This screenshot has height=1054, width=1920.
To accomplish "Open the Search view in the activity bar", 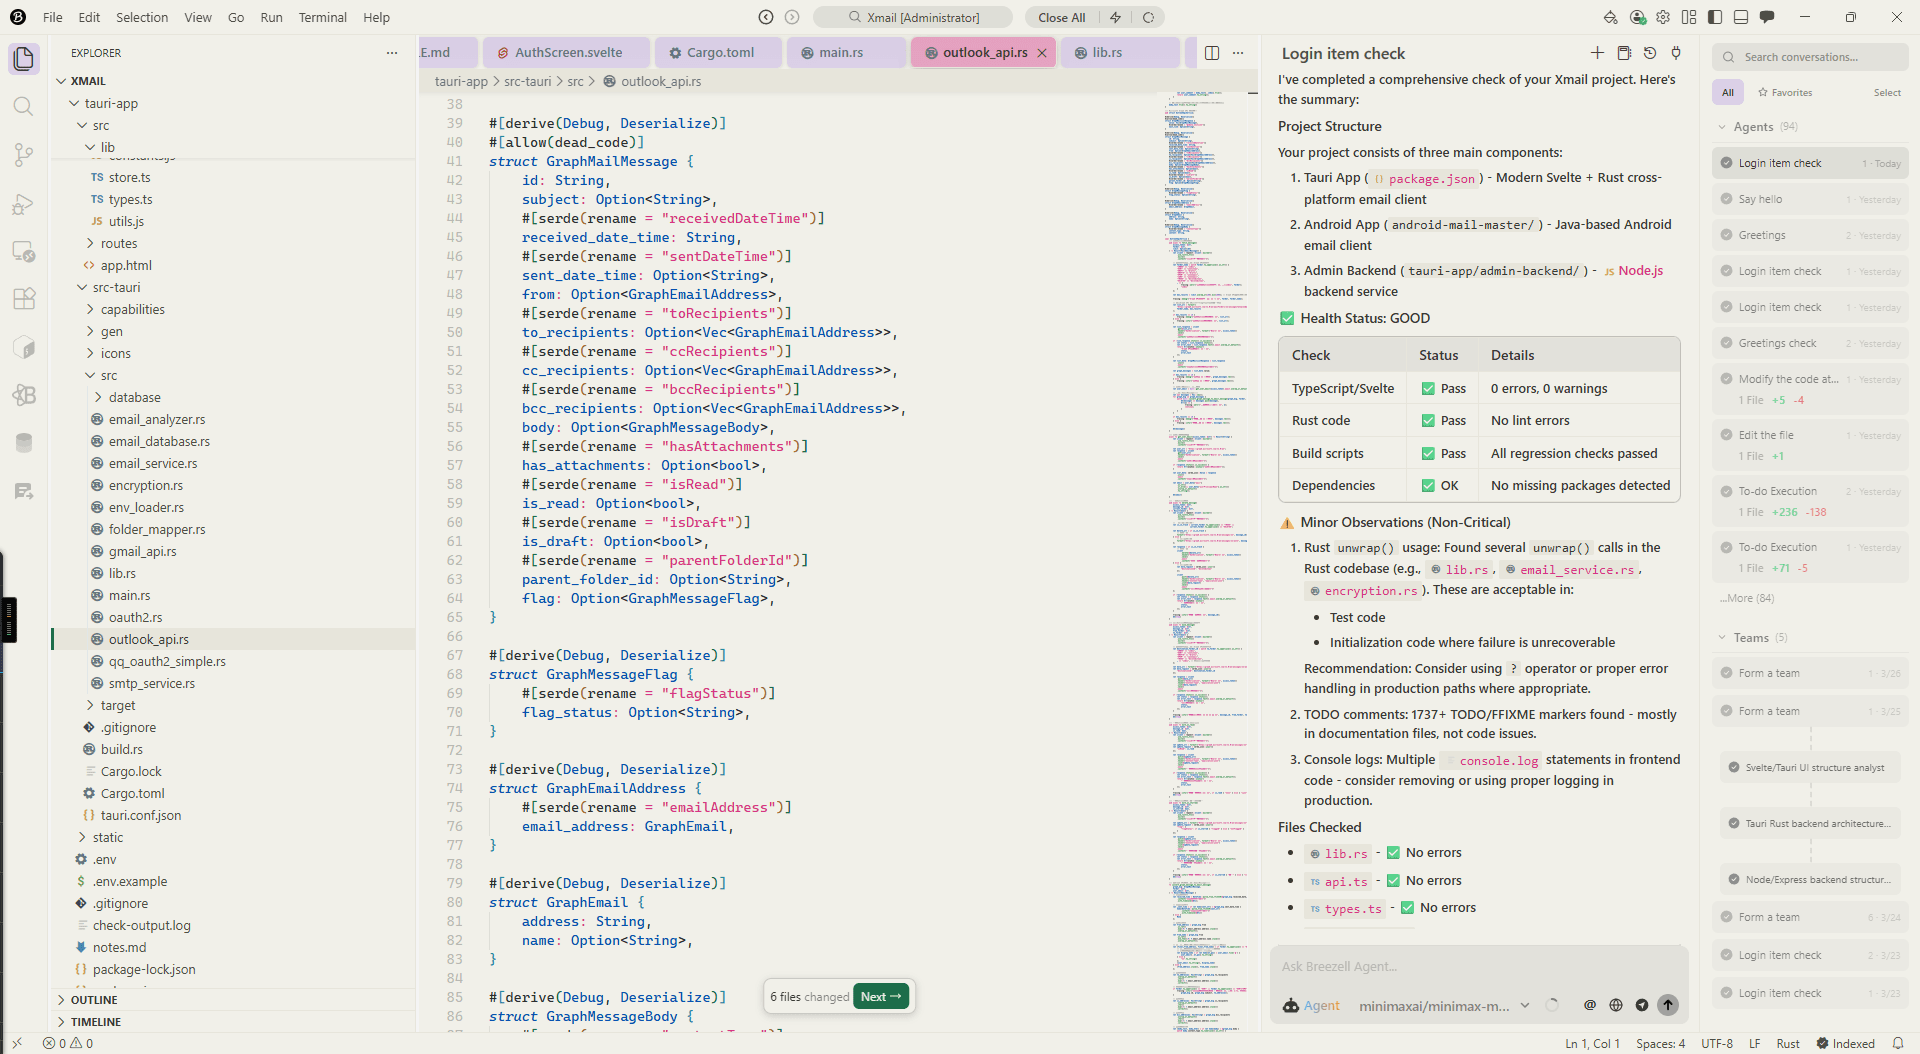I will pos(24,107).
